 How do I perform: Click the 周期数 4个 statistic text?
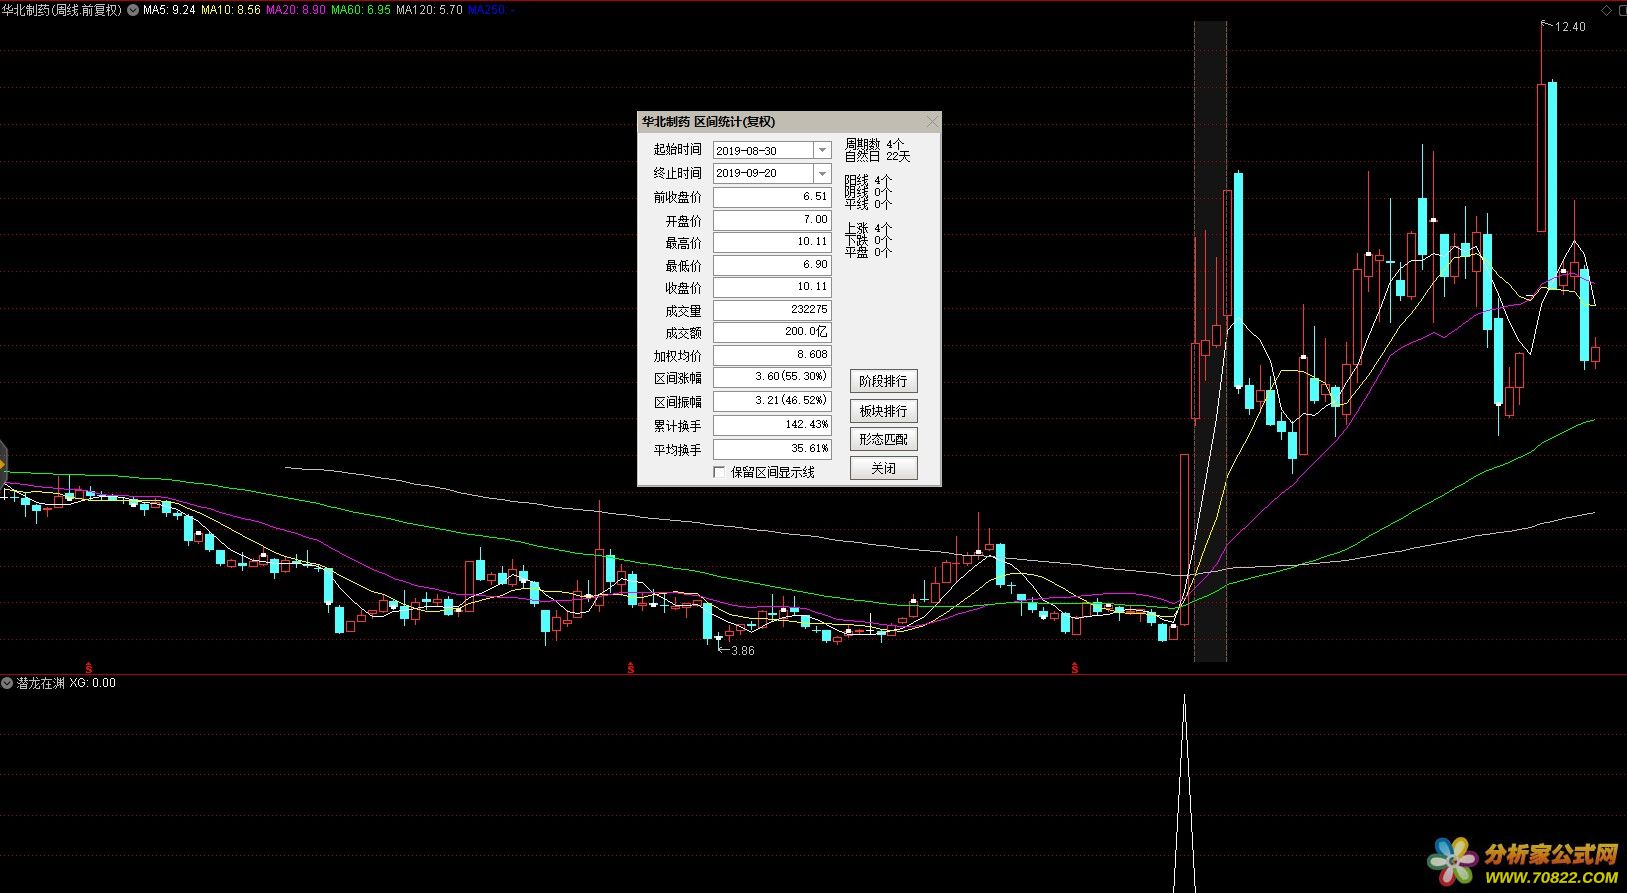(874, 145)
